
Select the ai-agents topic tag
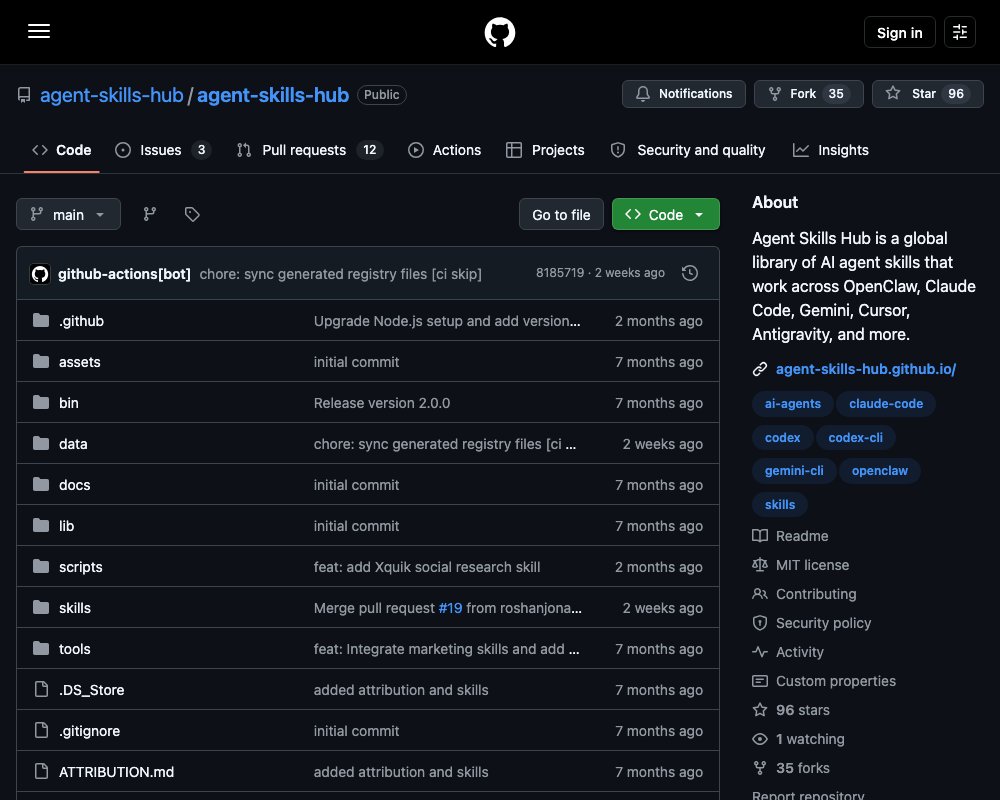pos(793,403)
